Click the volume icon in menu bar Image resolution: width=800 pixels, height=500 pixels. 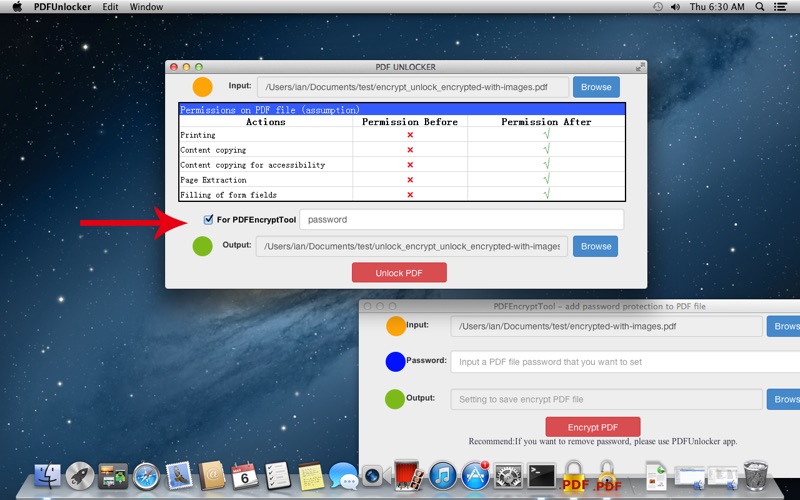(x=676, y=7)
